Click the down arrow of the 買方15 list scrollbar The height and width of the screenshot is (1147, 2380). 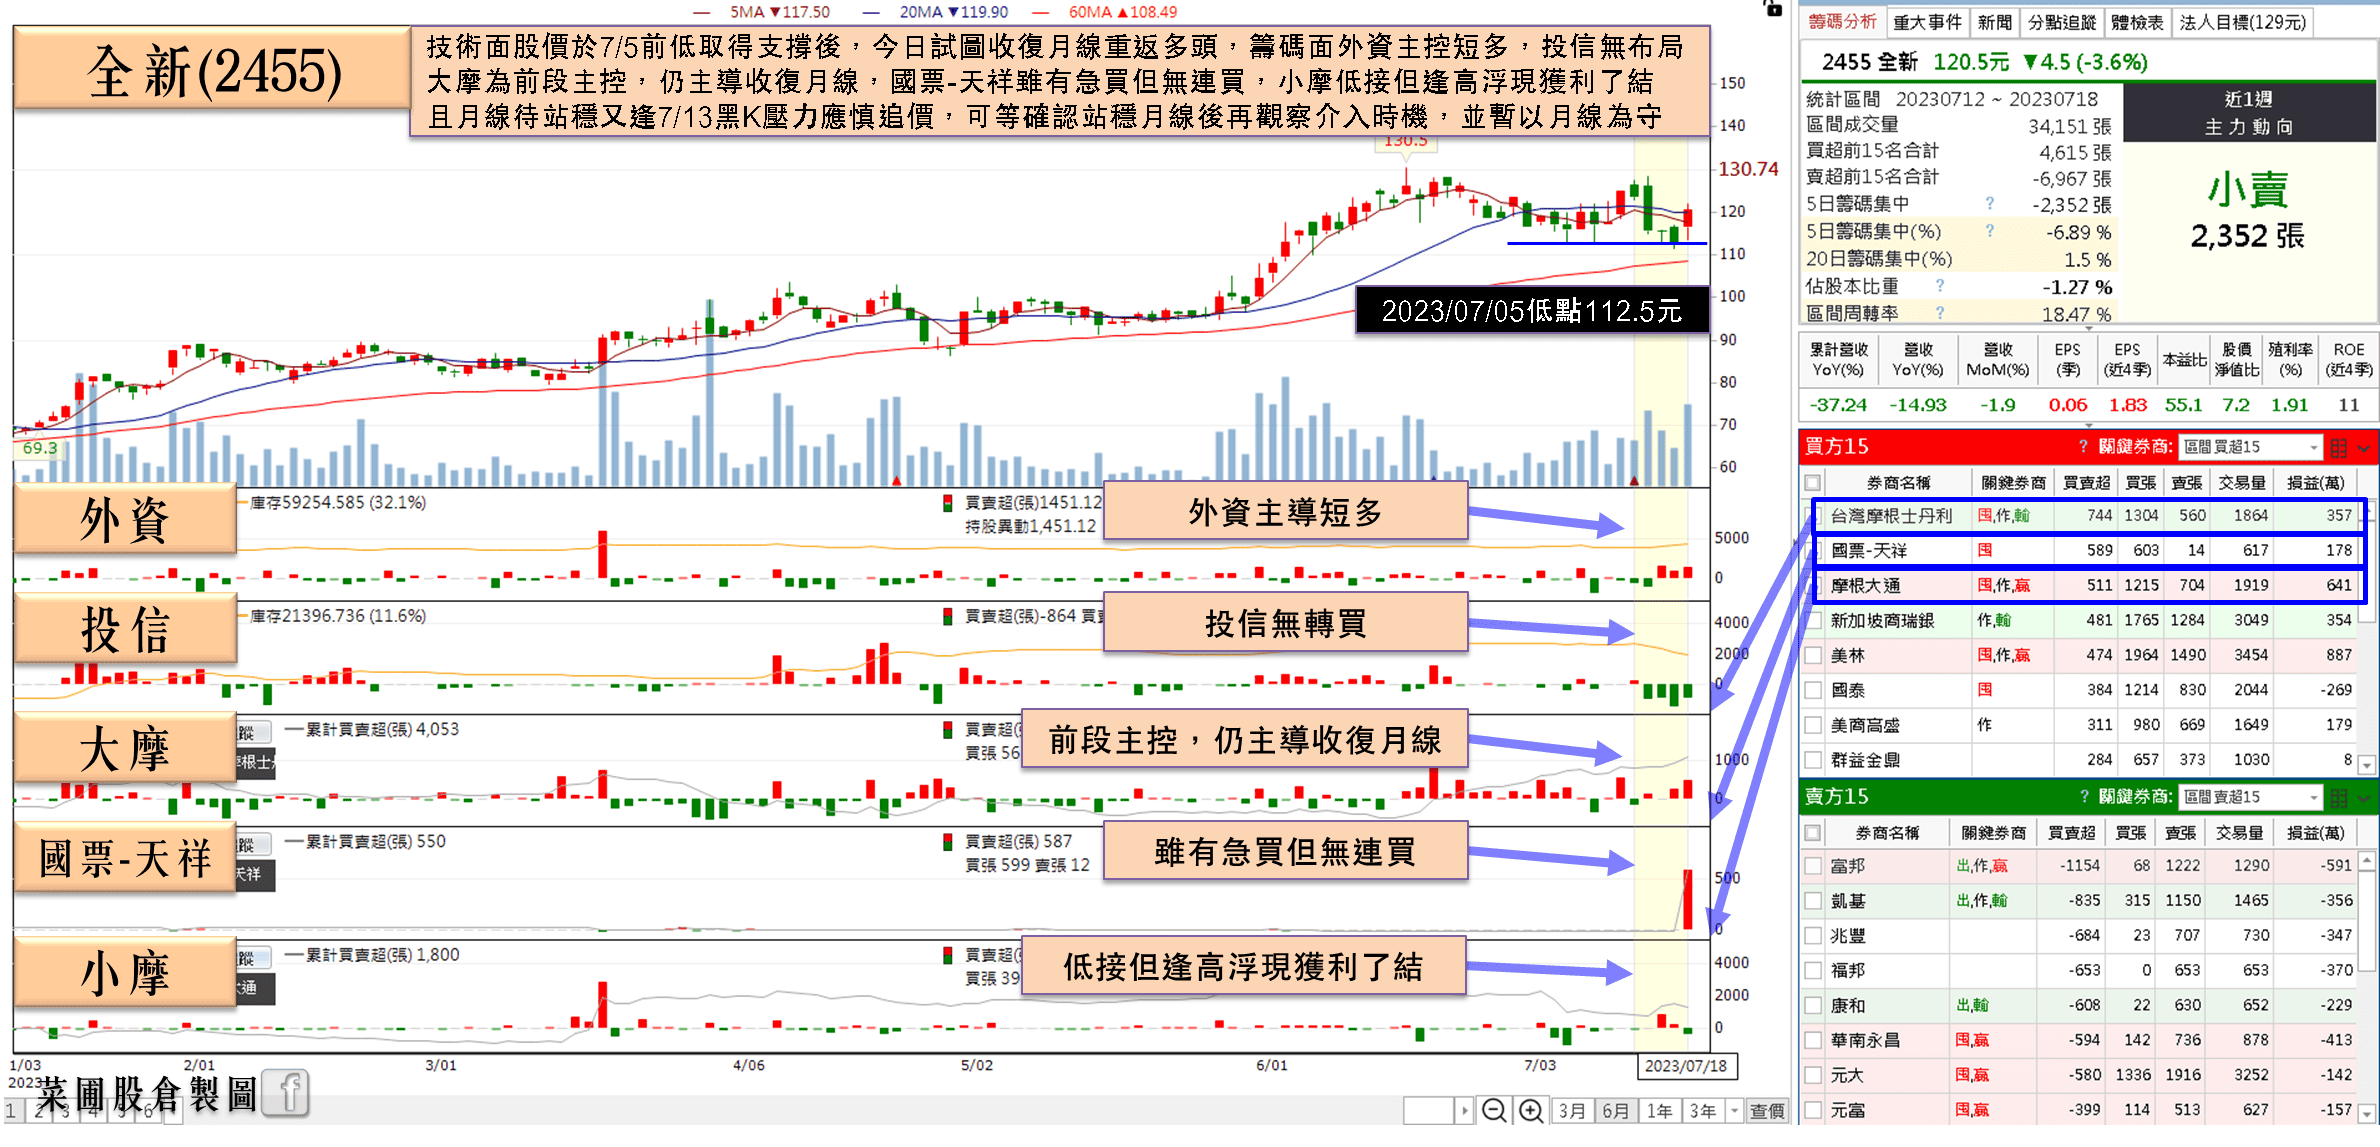click(2366, 766)
